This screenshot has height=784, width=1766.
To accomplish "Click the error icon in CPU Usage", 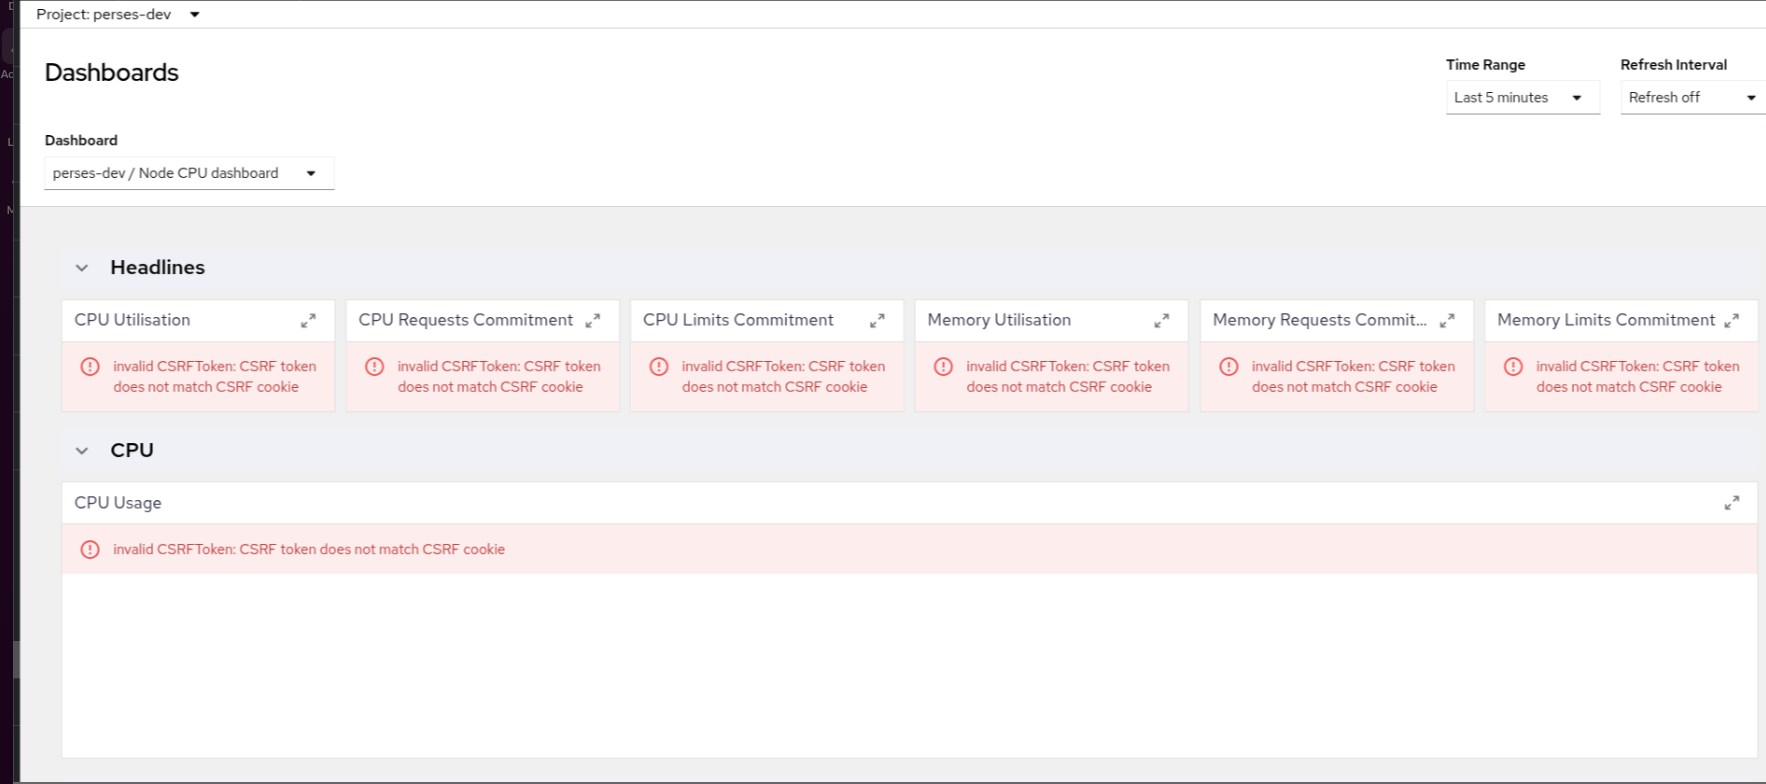I will (90, 549).
